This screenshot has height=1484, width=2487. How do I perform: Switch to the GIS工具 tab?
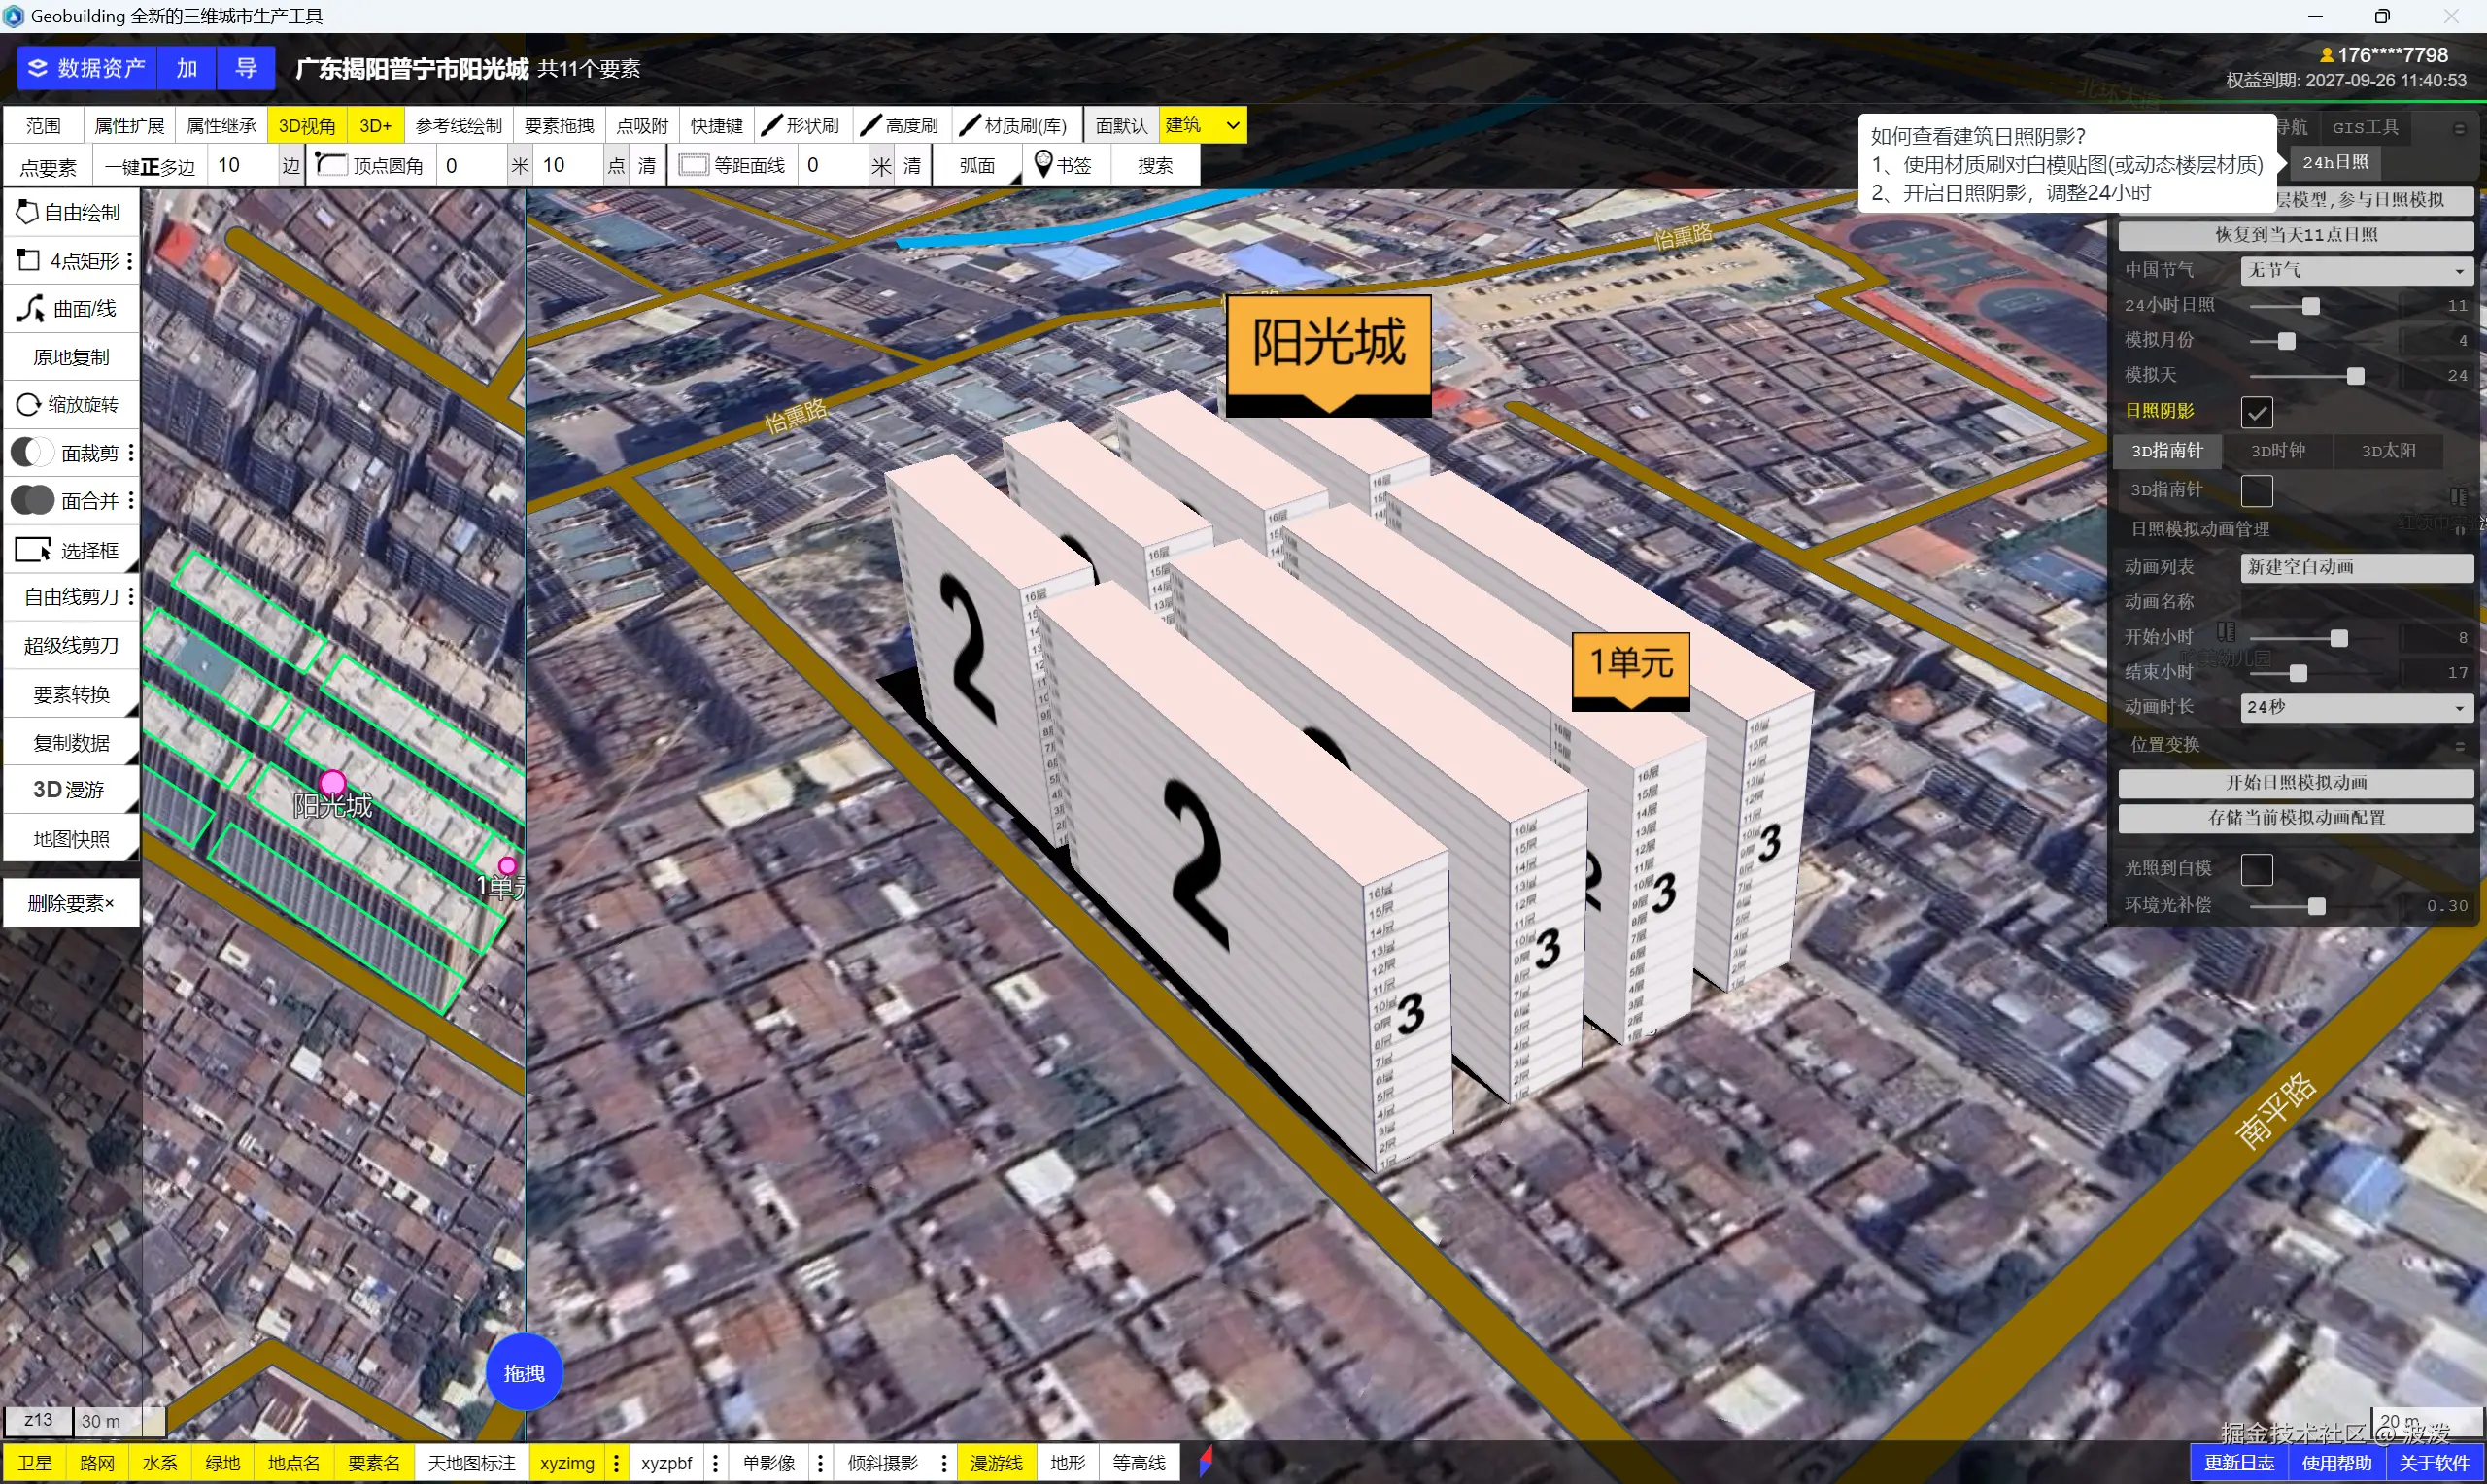point(2365,127)
